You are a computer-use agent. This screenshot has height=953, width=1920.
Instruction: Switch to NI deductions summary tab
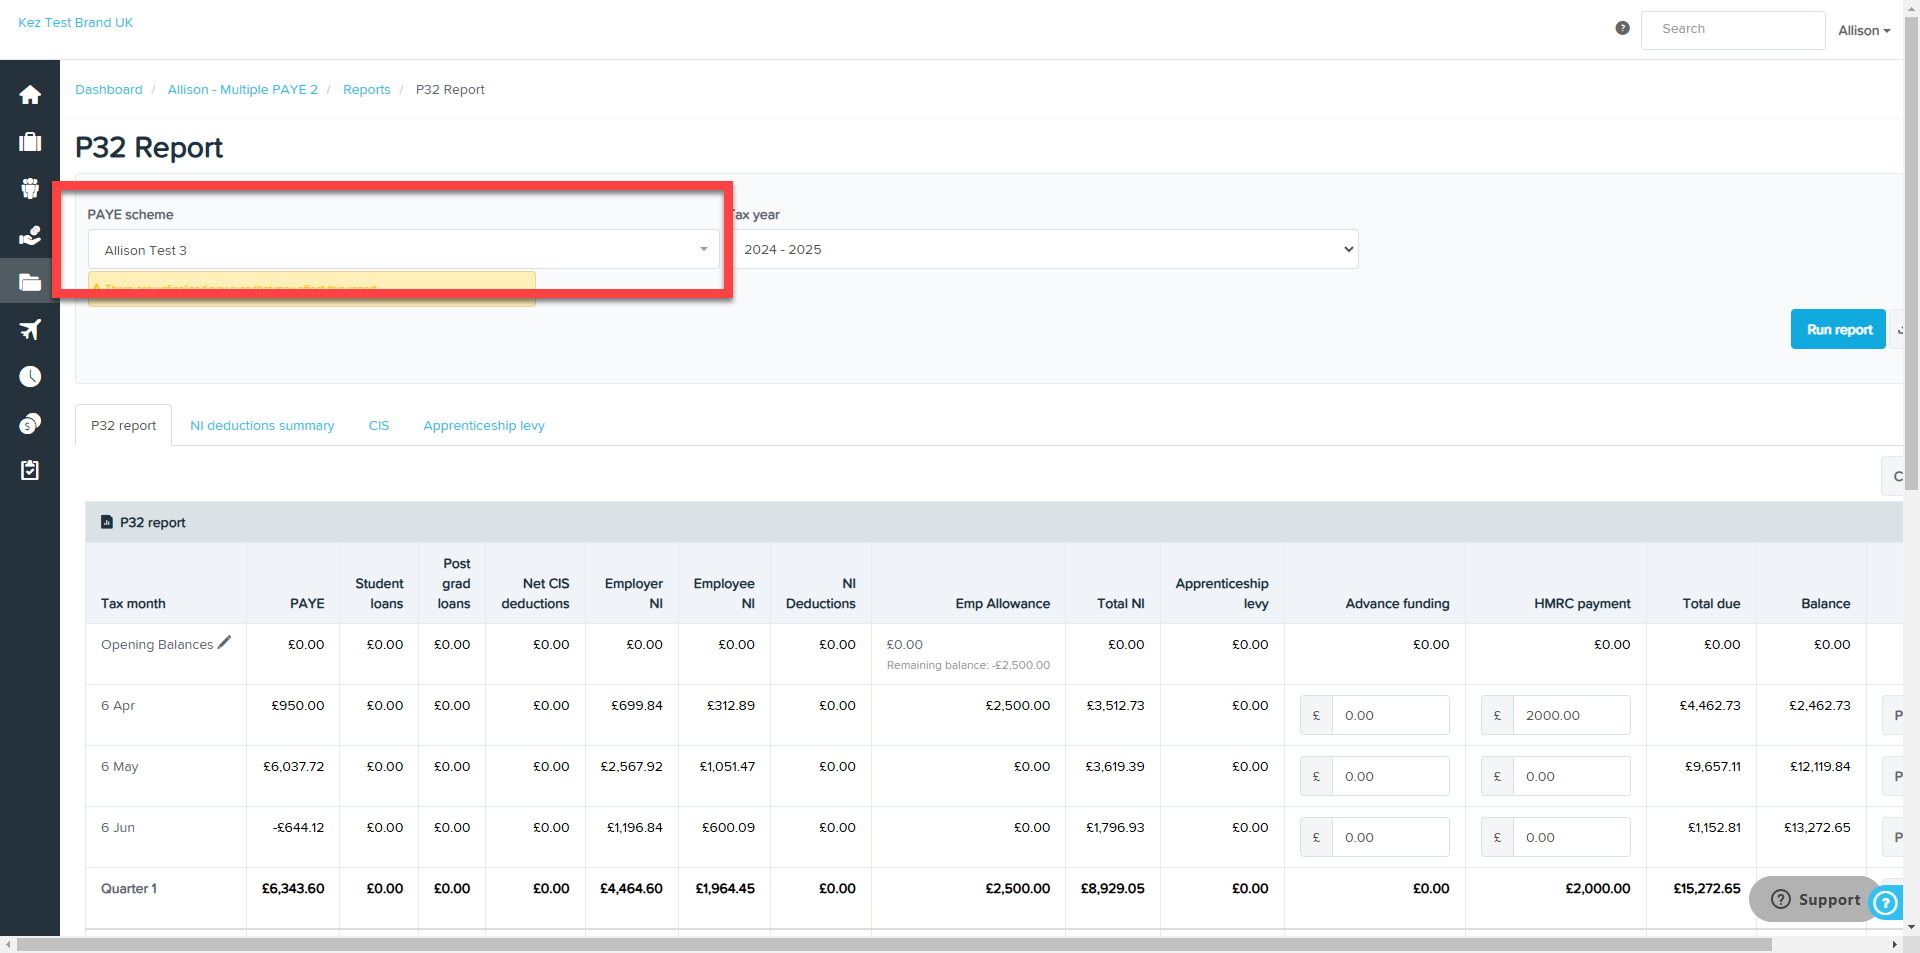[262, 426]
